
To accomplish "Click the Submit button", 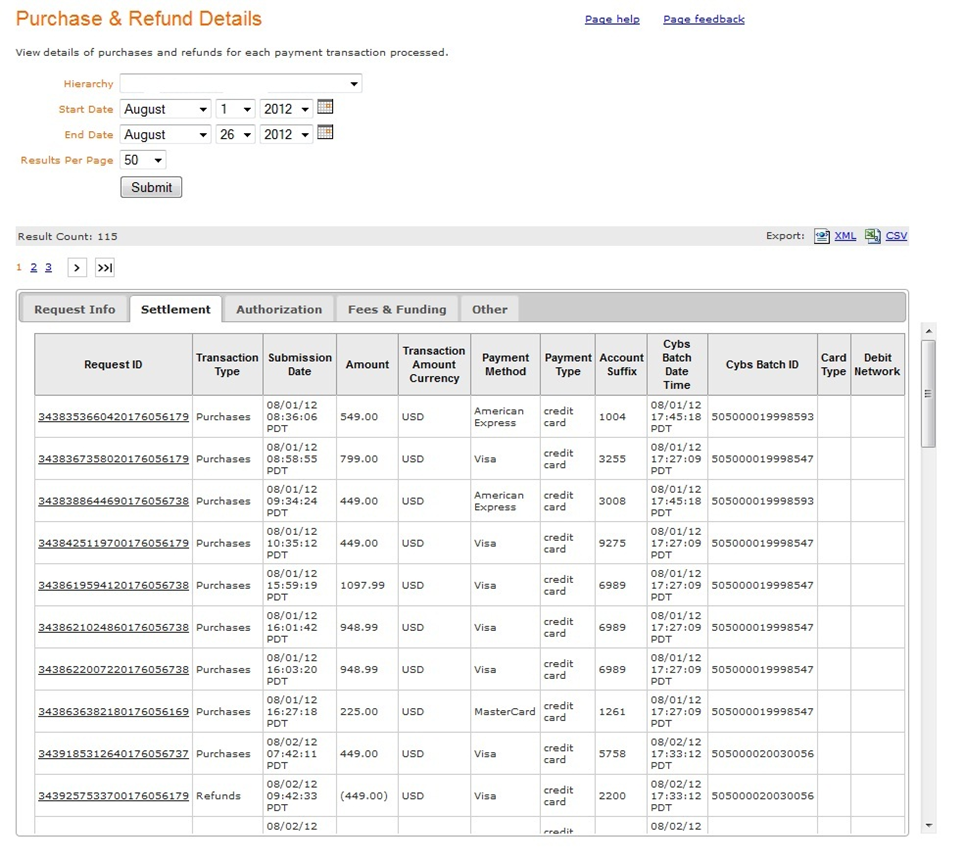I will tap(151, 187).
